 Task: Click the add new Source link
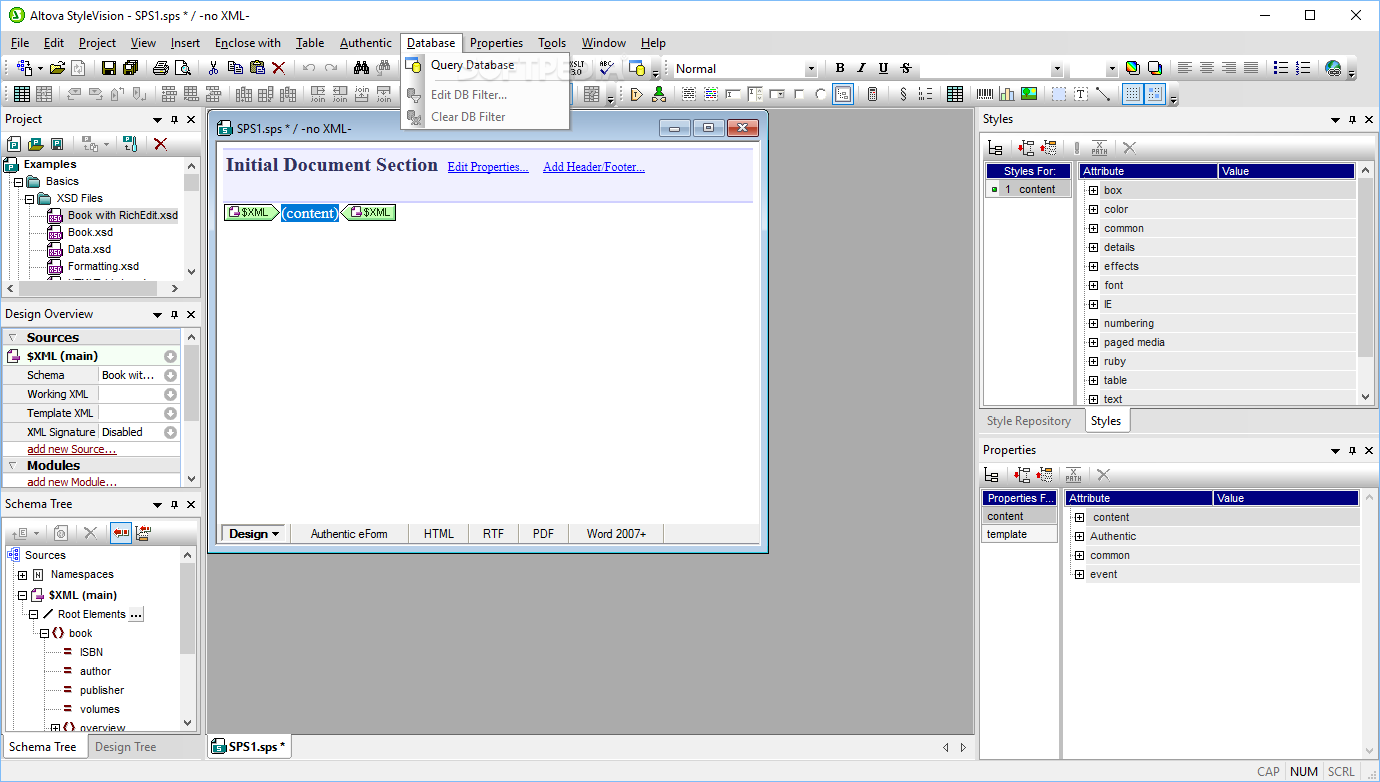[x=72, y=450]
